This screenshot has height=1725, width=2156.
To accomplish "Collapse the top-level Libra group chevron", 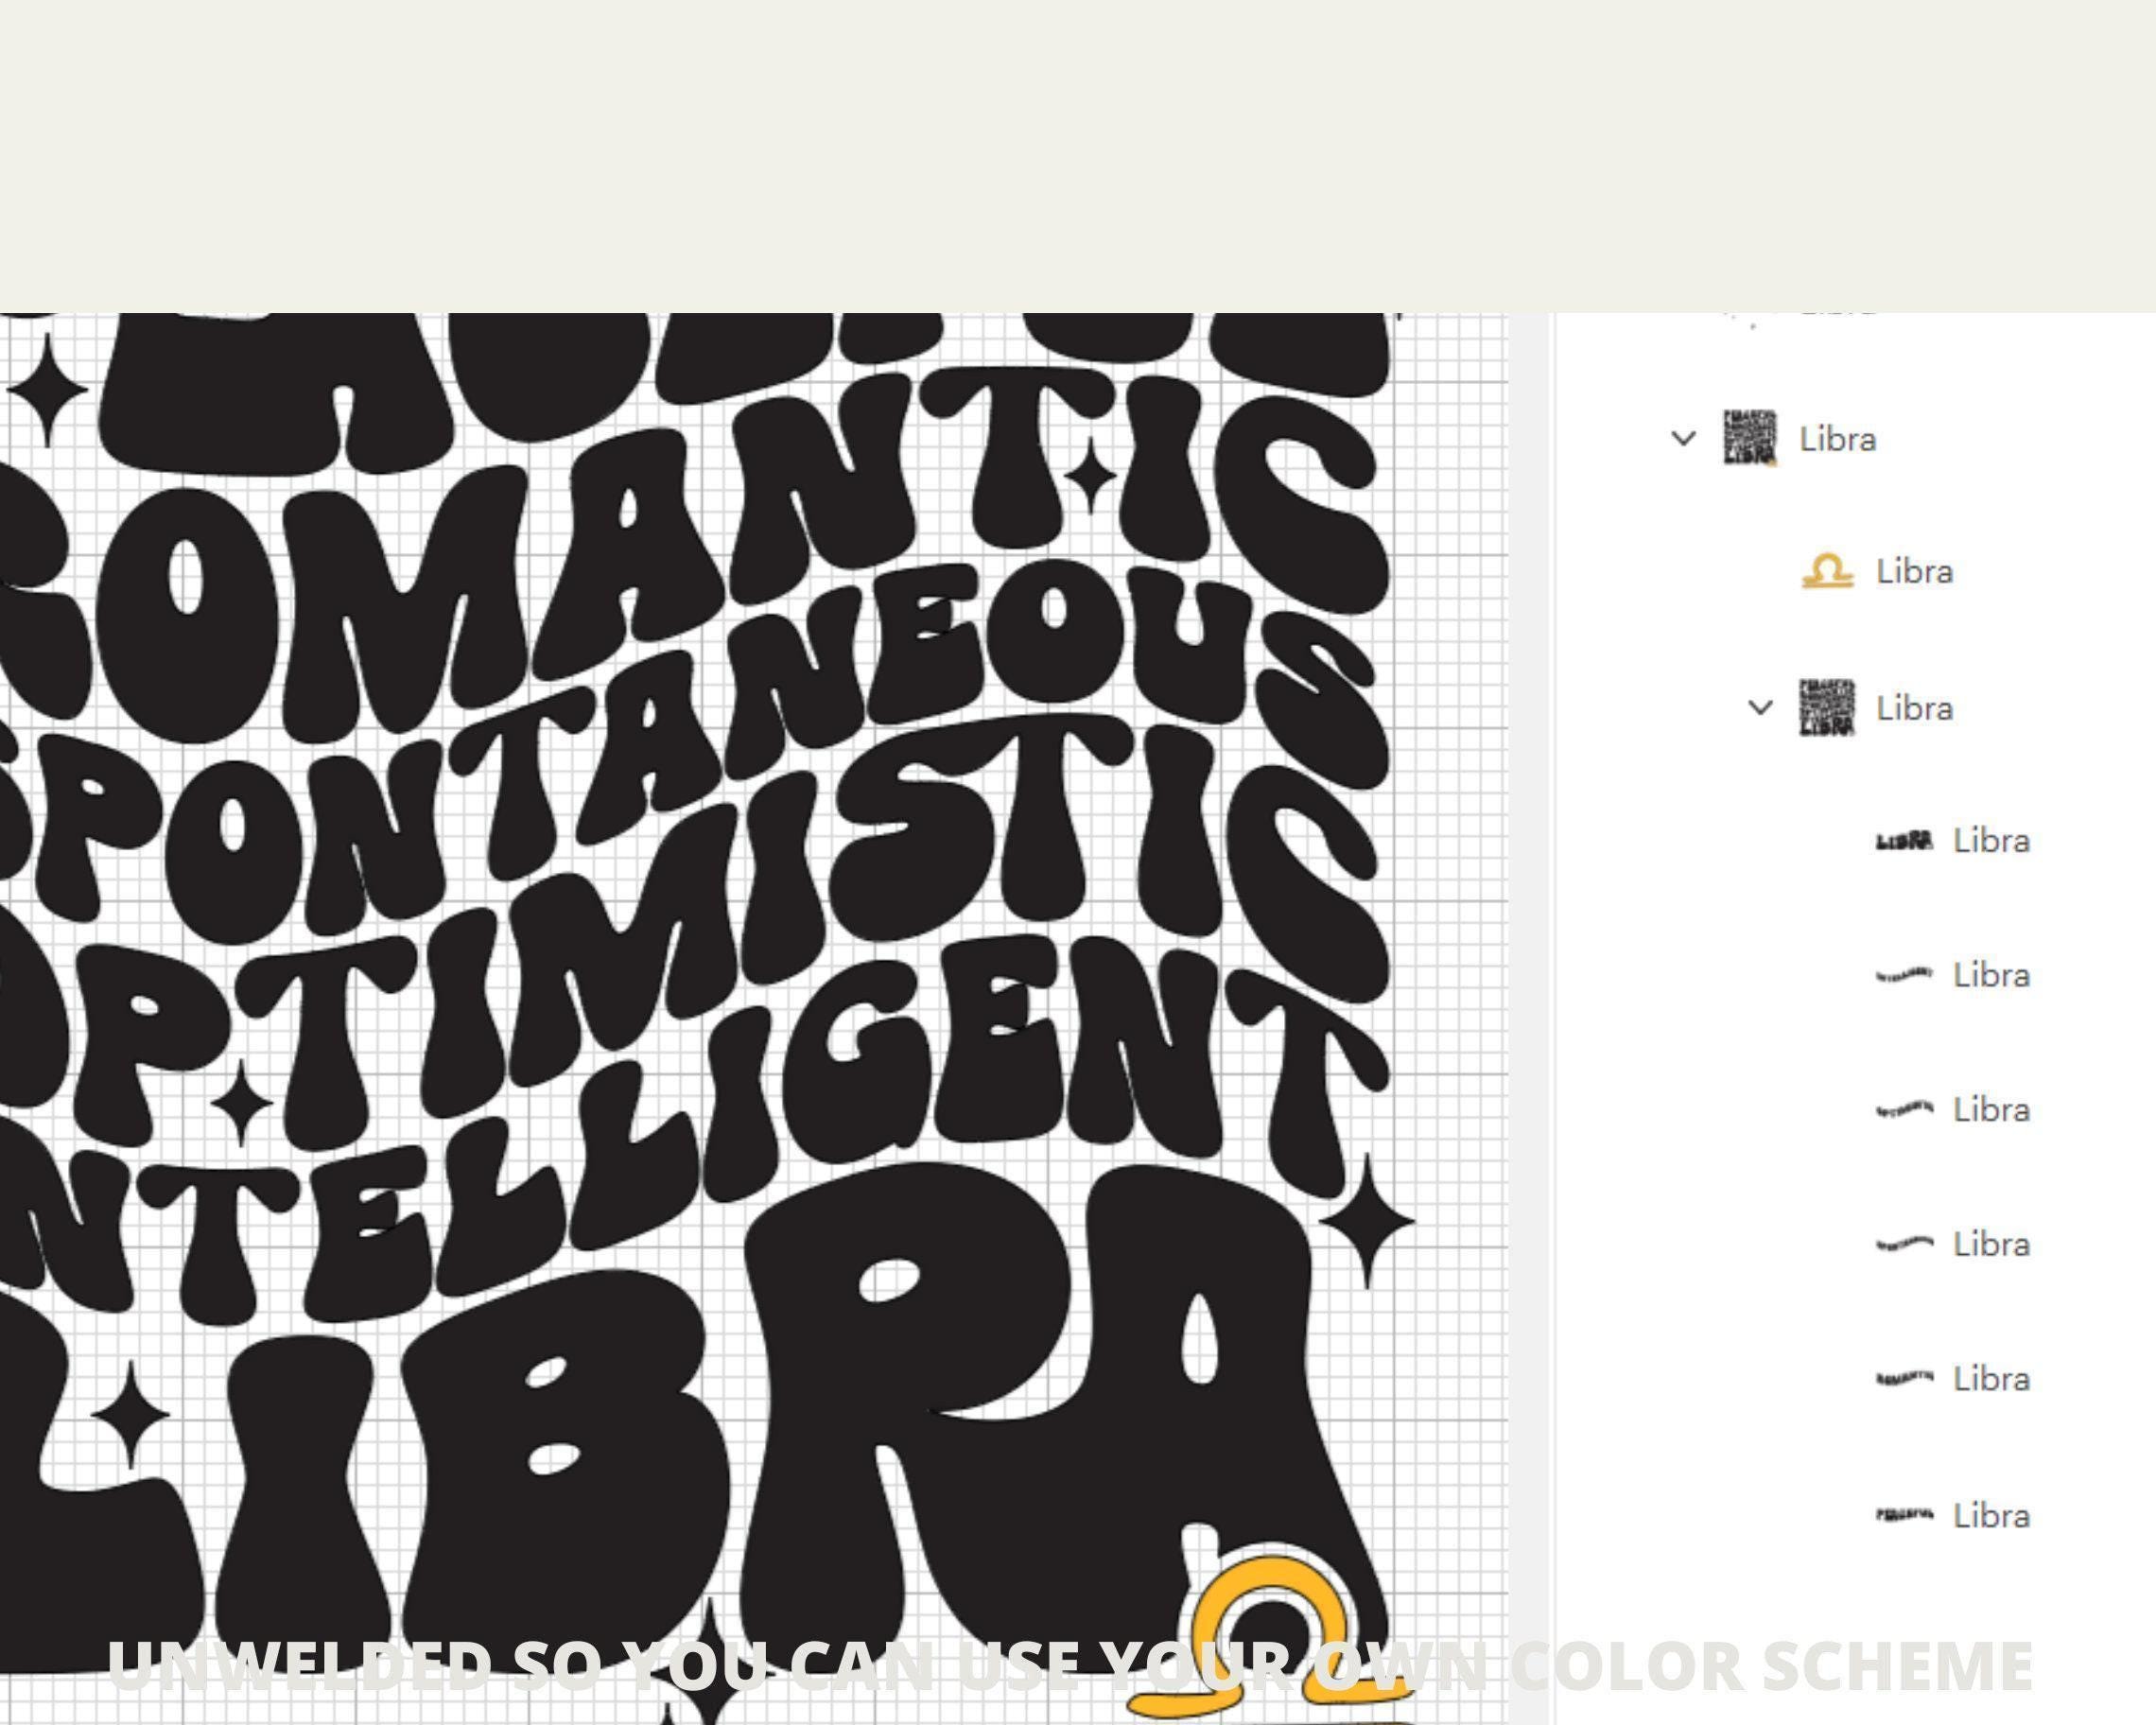I will point(1684,439).
